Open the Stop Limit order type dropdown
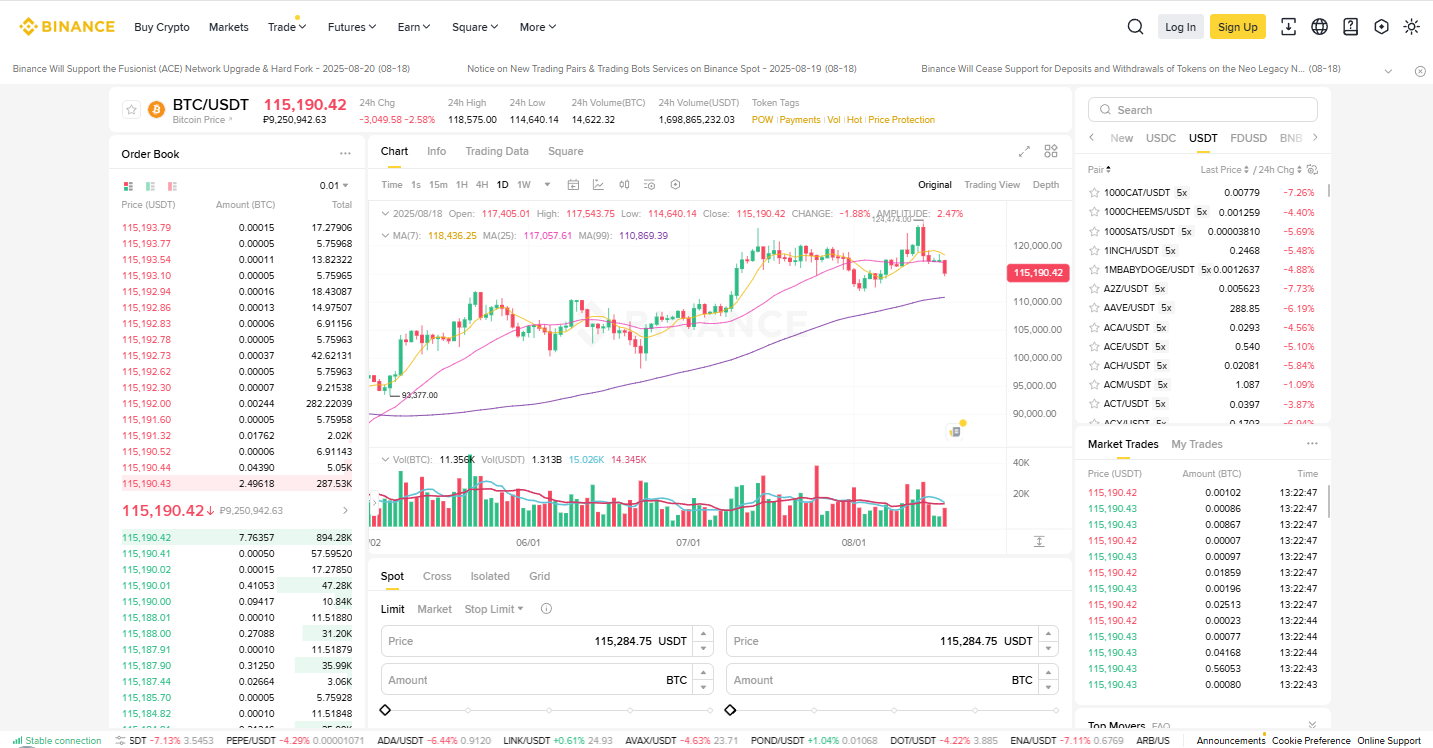This screenshot has height=748, width=1433. [494, 609]
